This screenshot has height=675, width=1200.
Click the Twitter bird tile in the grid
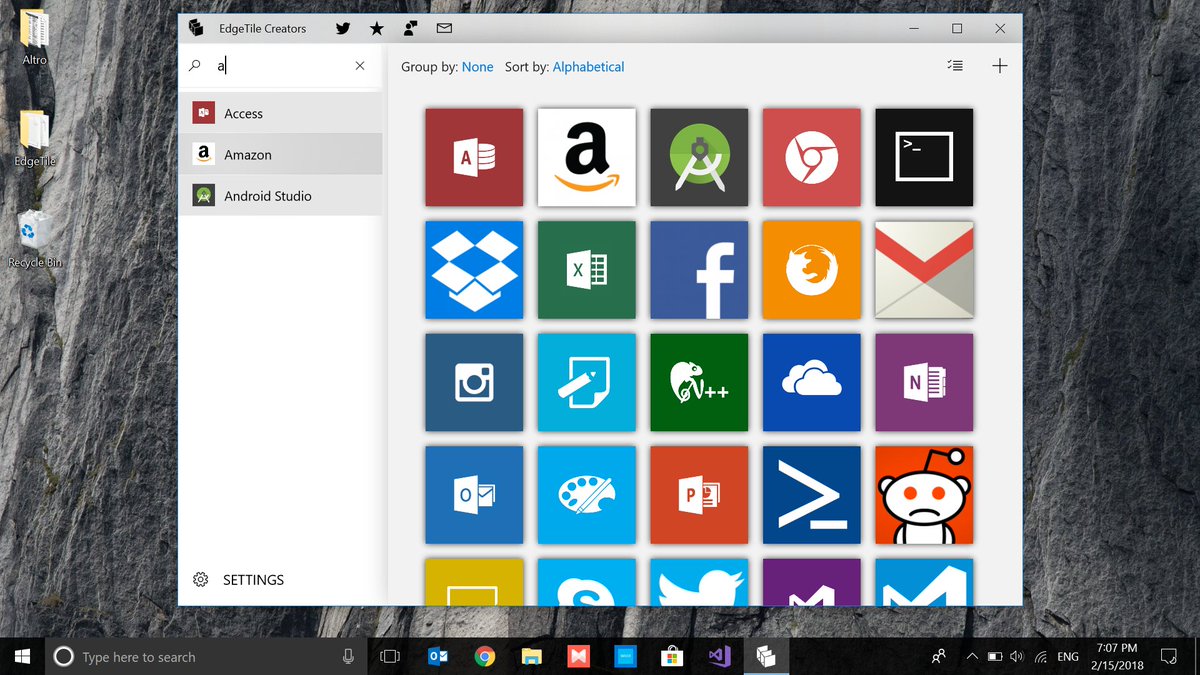pos(699,582)
